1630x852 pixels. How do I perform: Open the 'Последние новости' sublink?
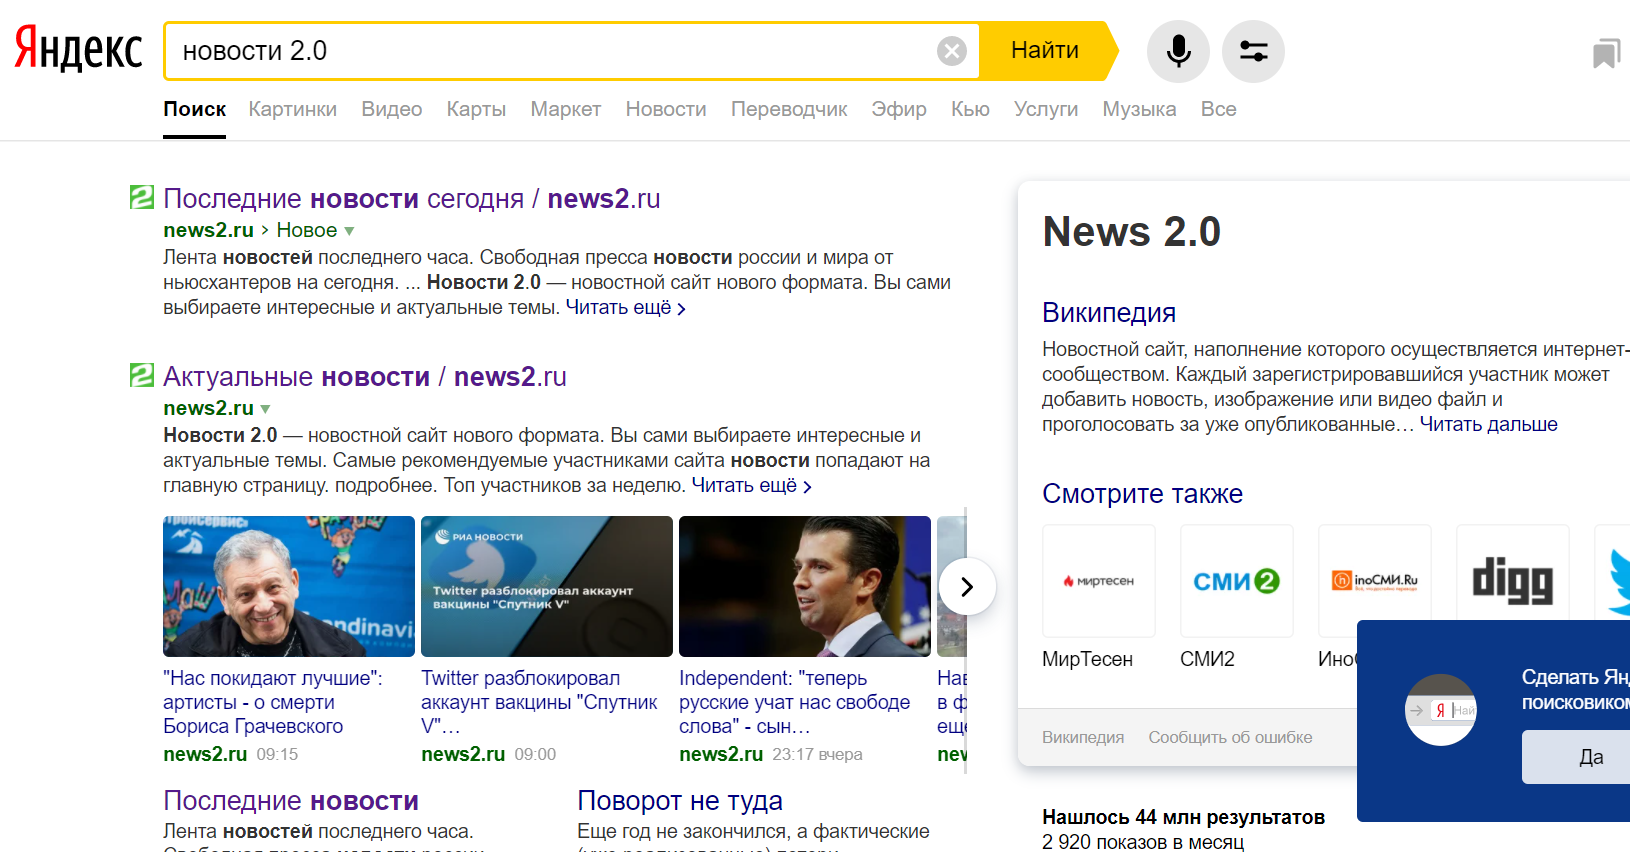[x=291, y=801]
